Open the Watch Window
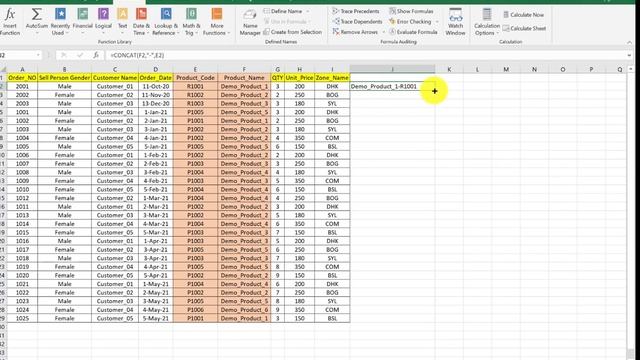The height and width of the screenshot is (360, 640). [x=455, y=22]
